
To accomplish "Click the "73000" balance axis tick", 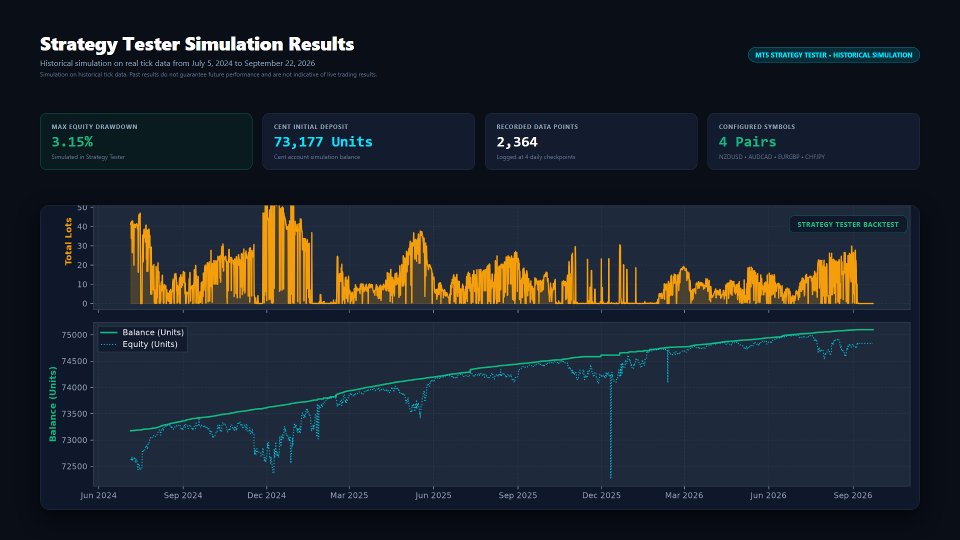I will (x=75, y=440).
